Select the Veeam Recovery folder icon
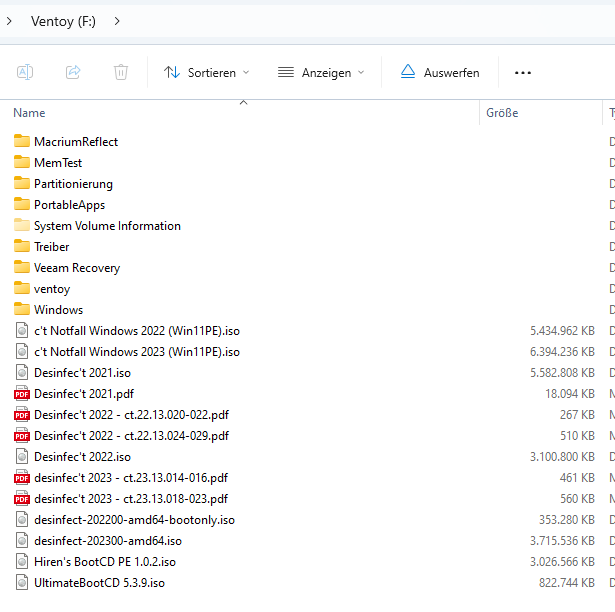 (x=22, y=267)
